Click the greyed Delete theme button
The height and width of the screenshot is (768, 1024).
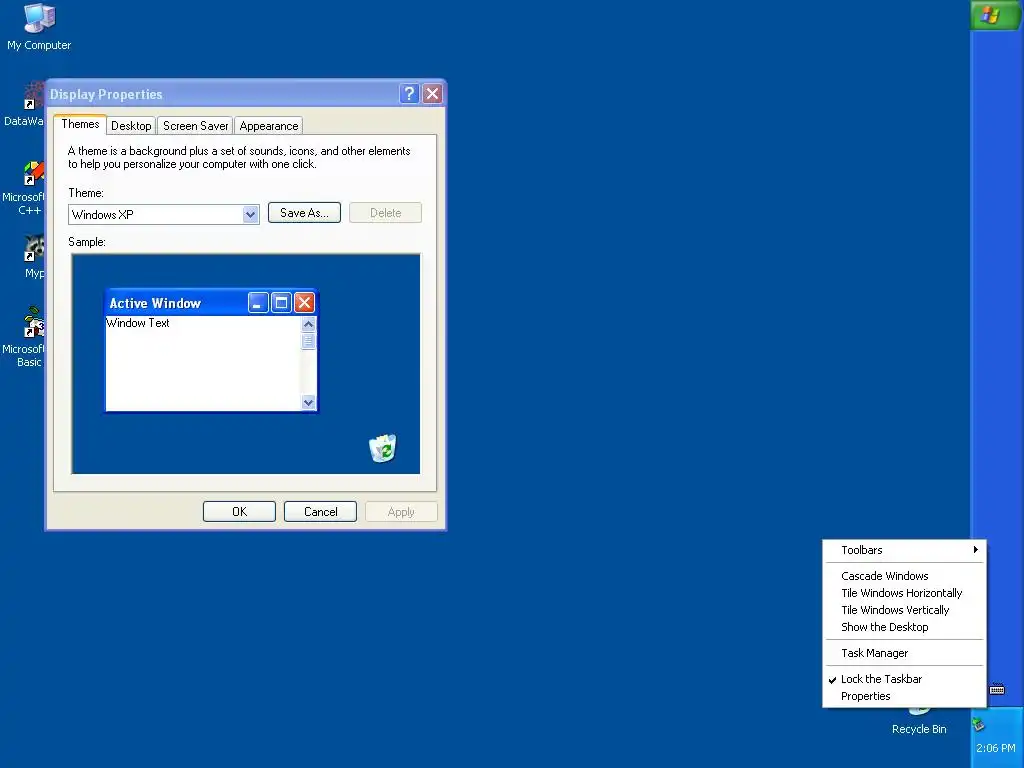pos(385,213)
